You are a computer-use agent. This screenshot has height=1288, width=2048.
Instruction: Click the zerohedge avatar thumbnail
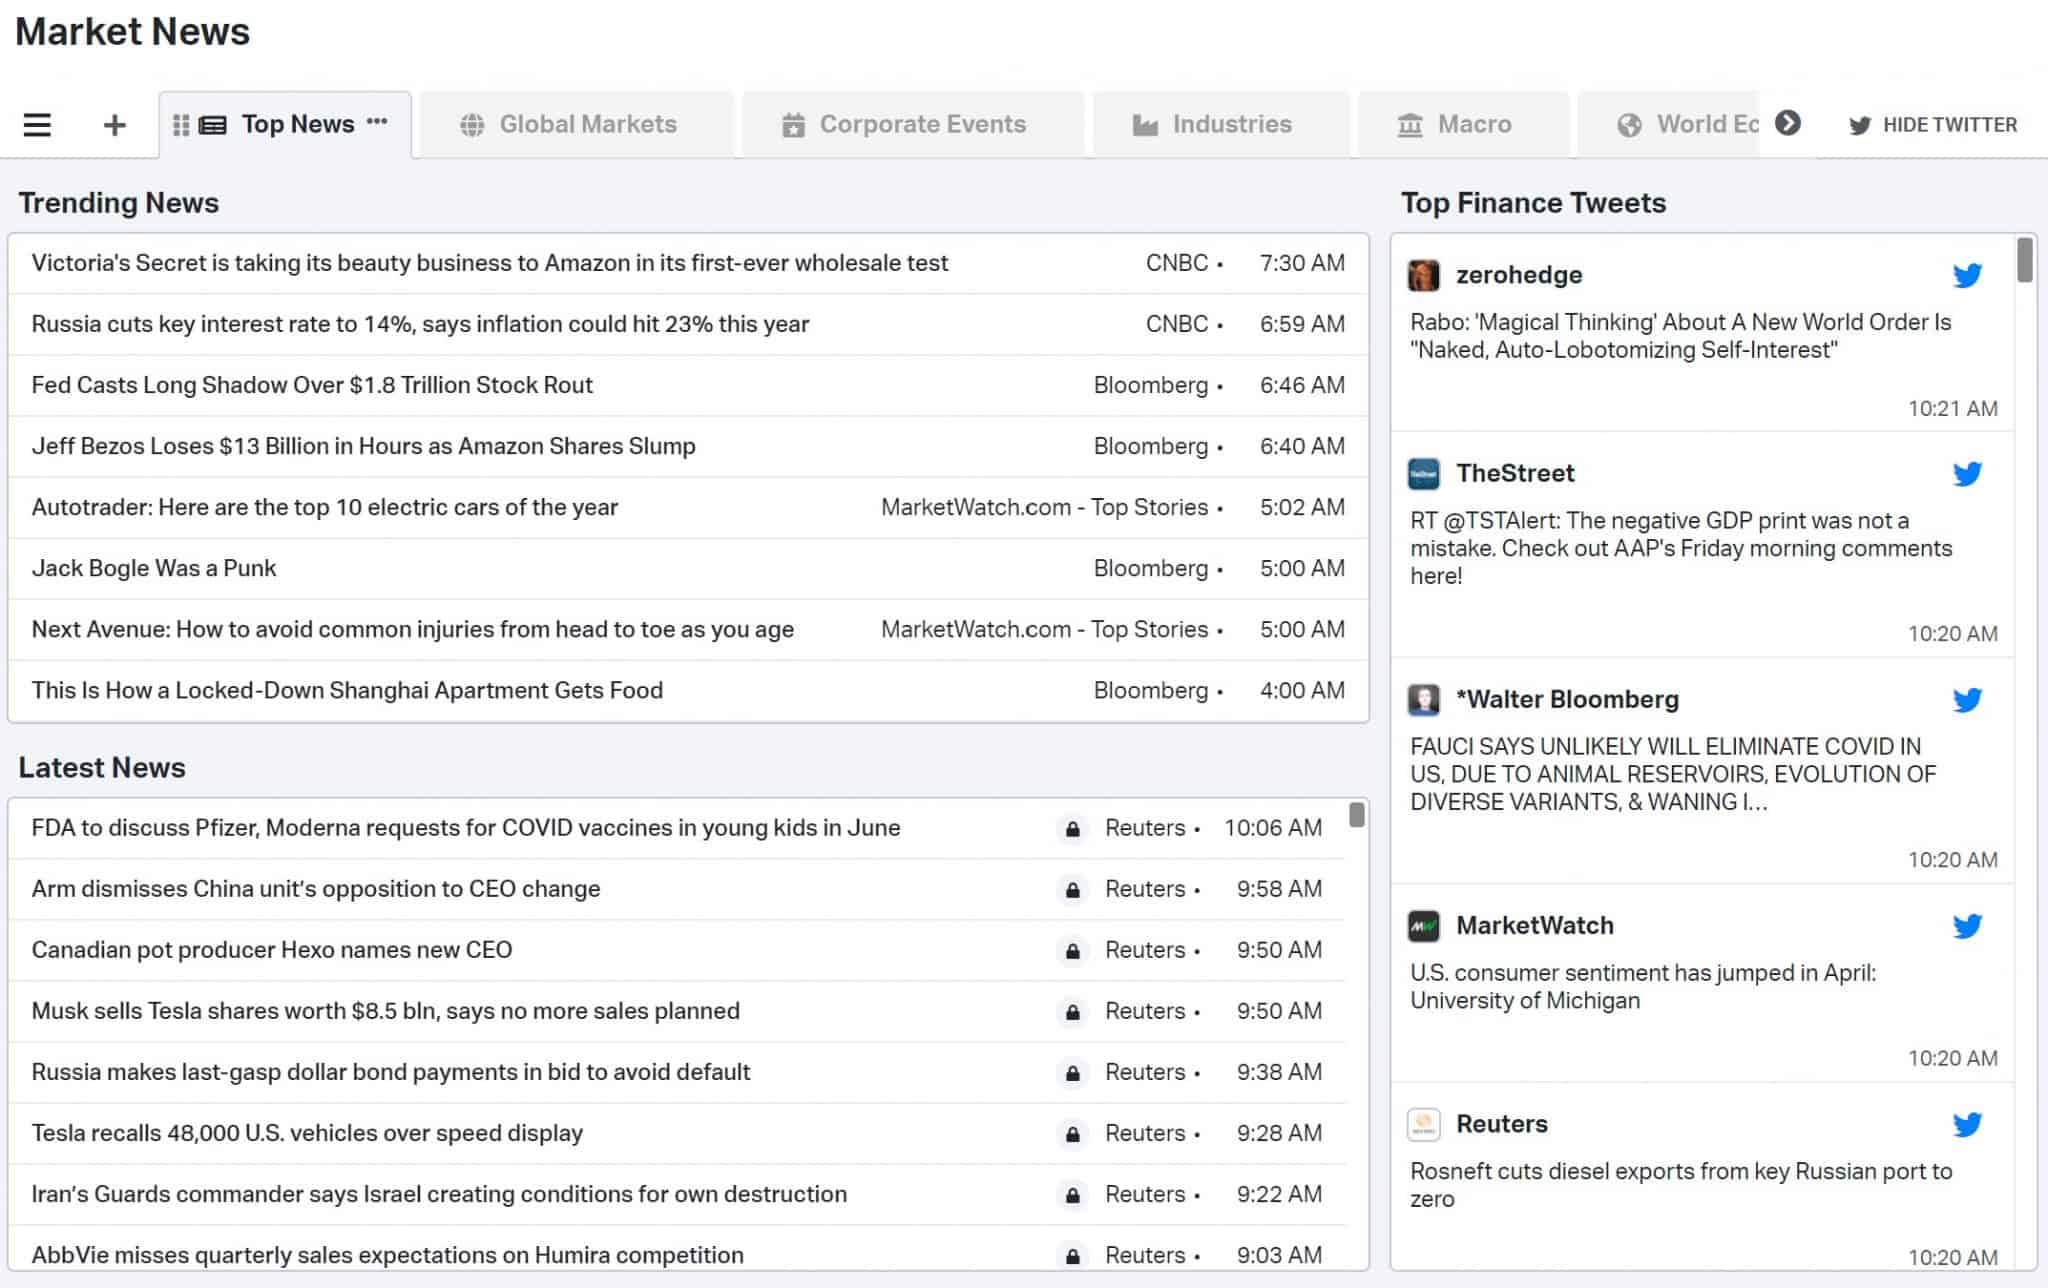[x=1423, y=275]
